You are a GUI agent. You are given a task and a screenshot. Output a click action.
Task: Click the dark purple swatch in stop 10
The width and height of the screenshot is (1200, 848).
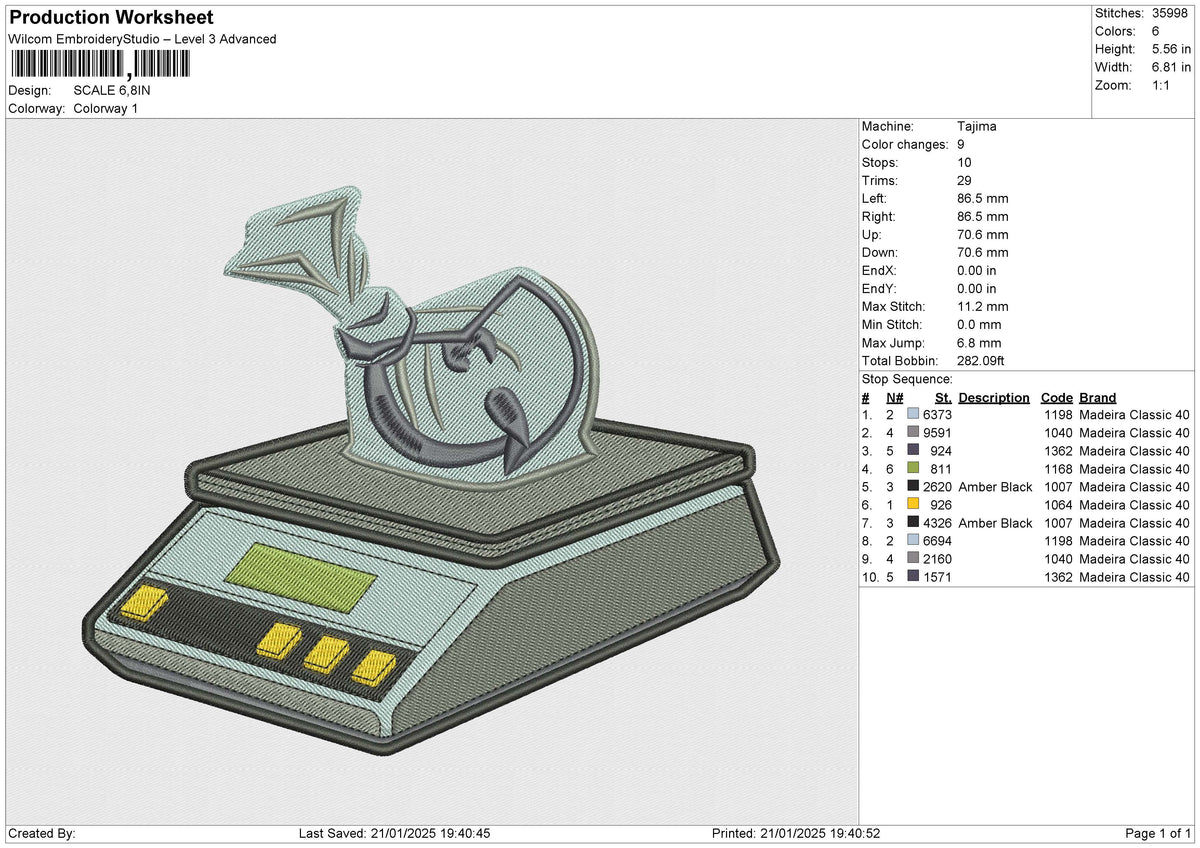pos(913,577)
